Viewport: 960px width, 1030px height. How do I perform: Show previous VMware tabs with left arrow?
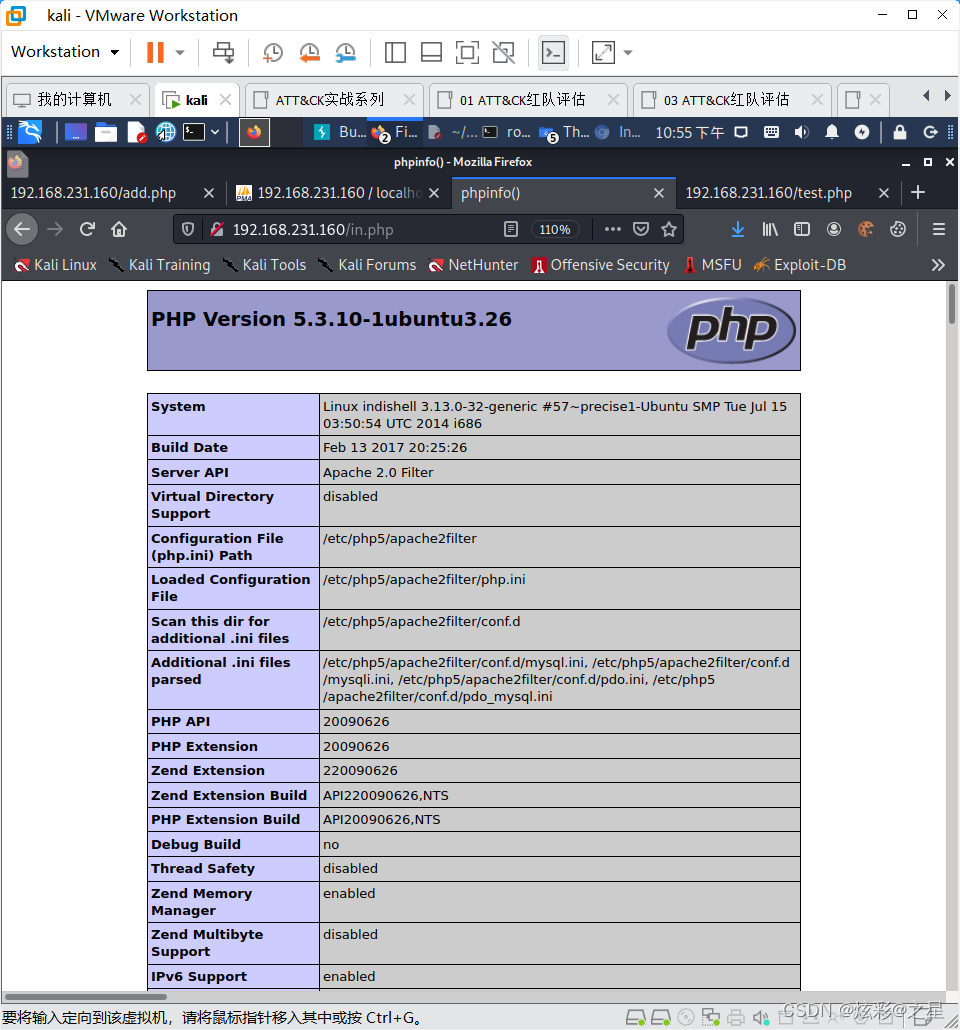[926, 96]
